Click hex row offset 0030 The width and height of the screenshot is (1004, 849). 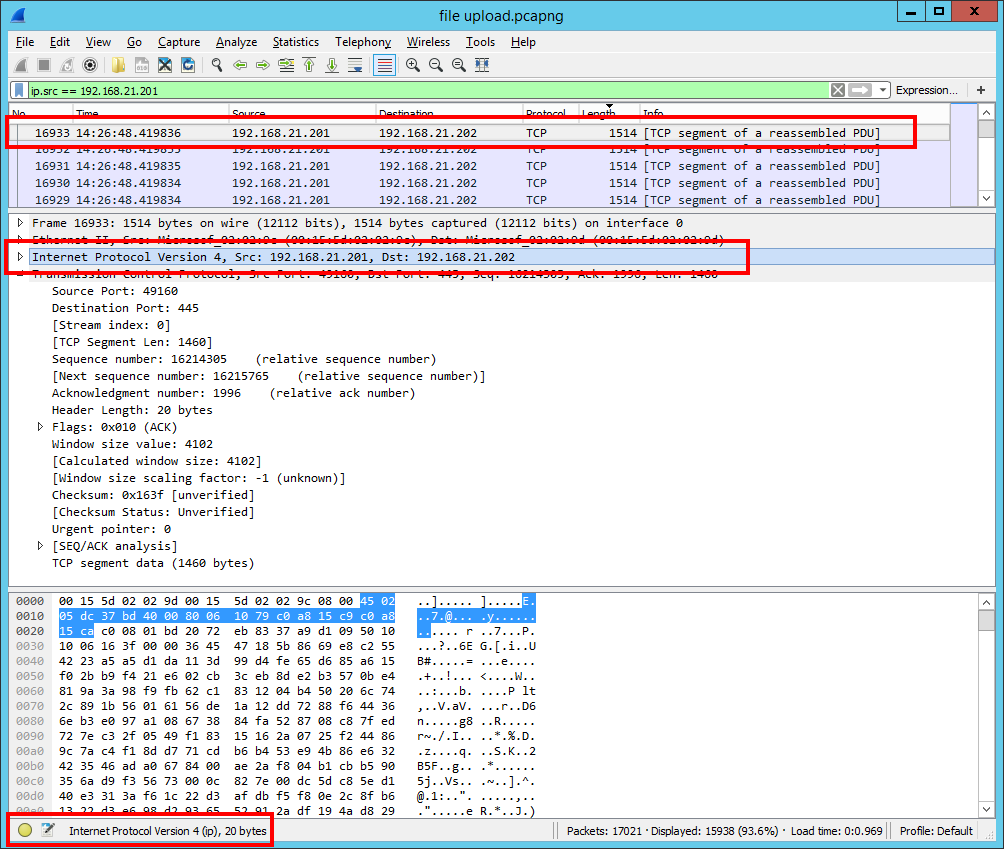30,646
